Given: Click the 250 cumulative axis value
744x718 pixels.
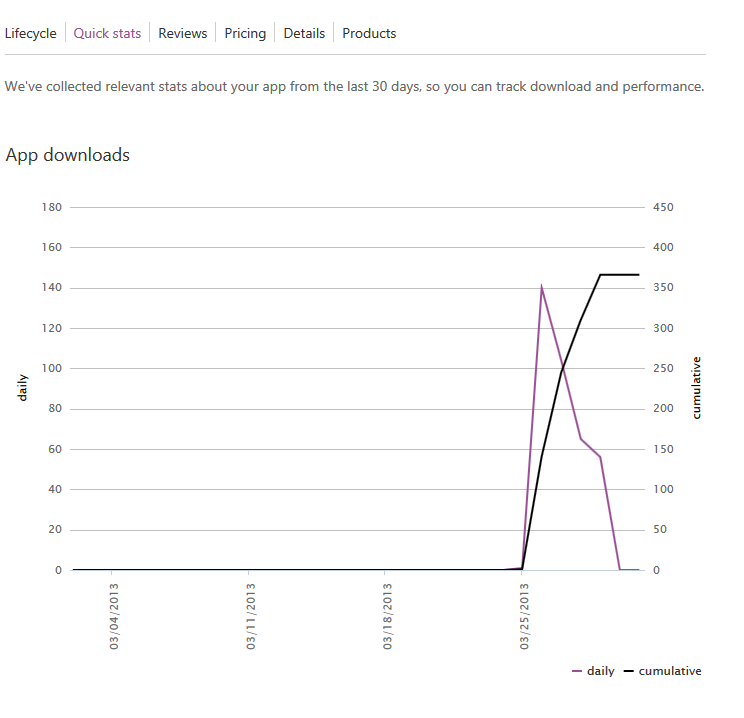Looking at the screenshot, I should click(663, 368).
